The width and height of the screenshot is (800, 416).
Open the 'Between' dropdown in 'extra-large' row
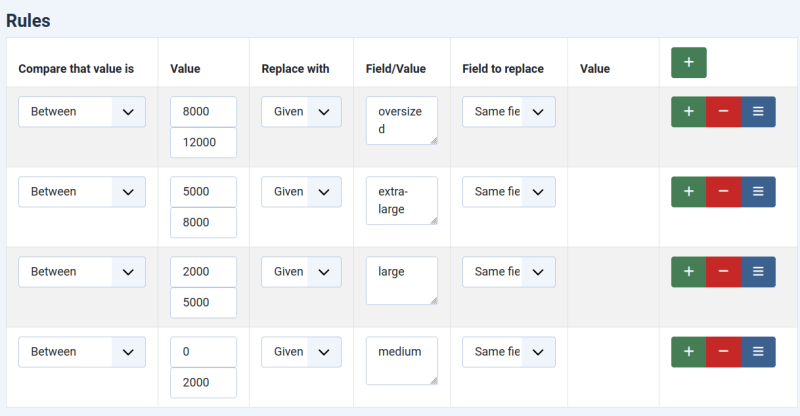pyautogui.click(x=82, y=192)
